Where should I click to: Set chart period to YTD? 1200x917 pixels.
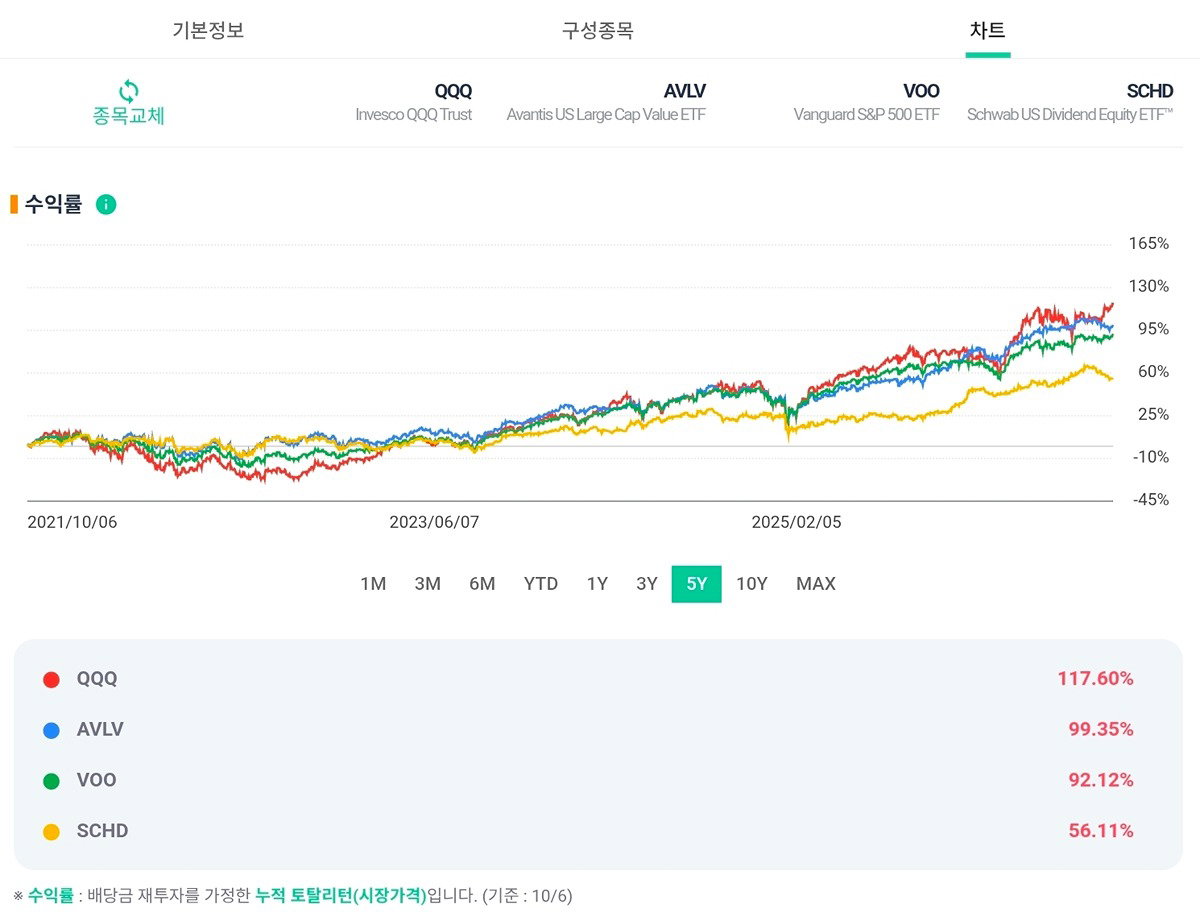click(541, 584)
